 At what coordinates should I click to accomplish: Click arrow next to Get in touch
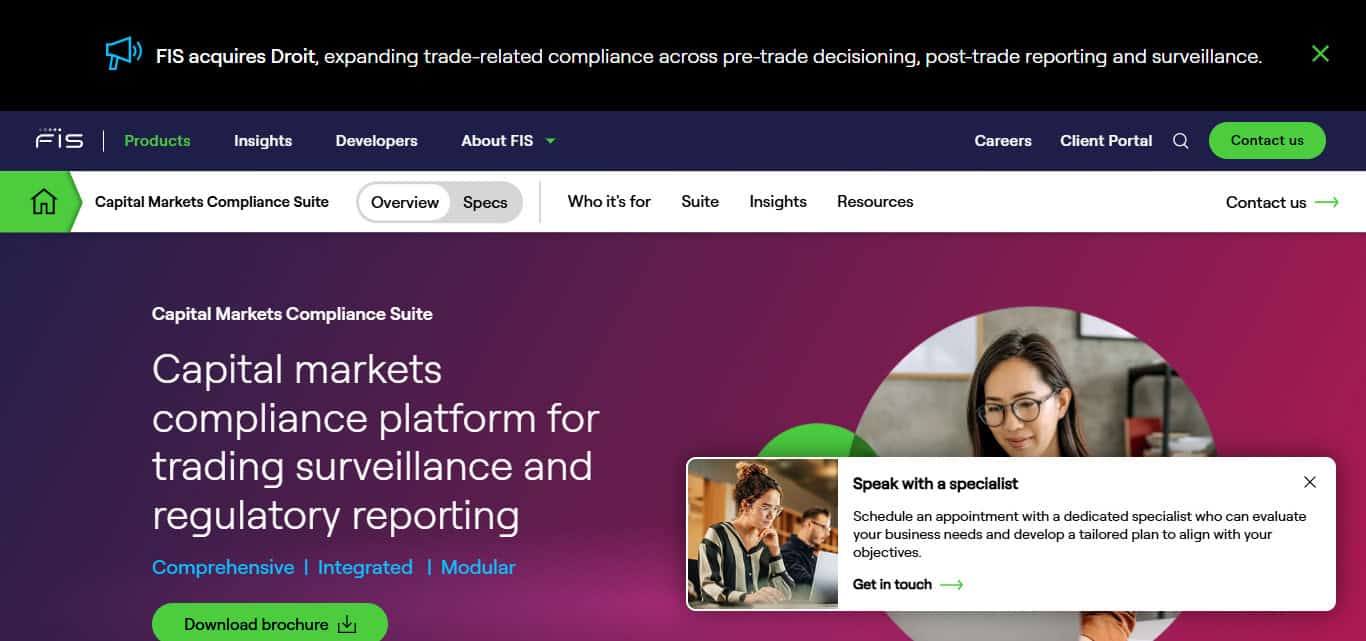(x=952, y=584)
